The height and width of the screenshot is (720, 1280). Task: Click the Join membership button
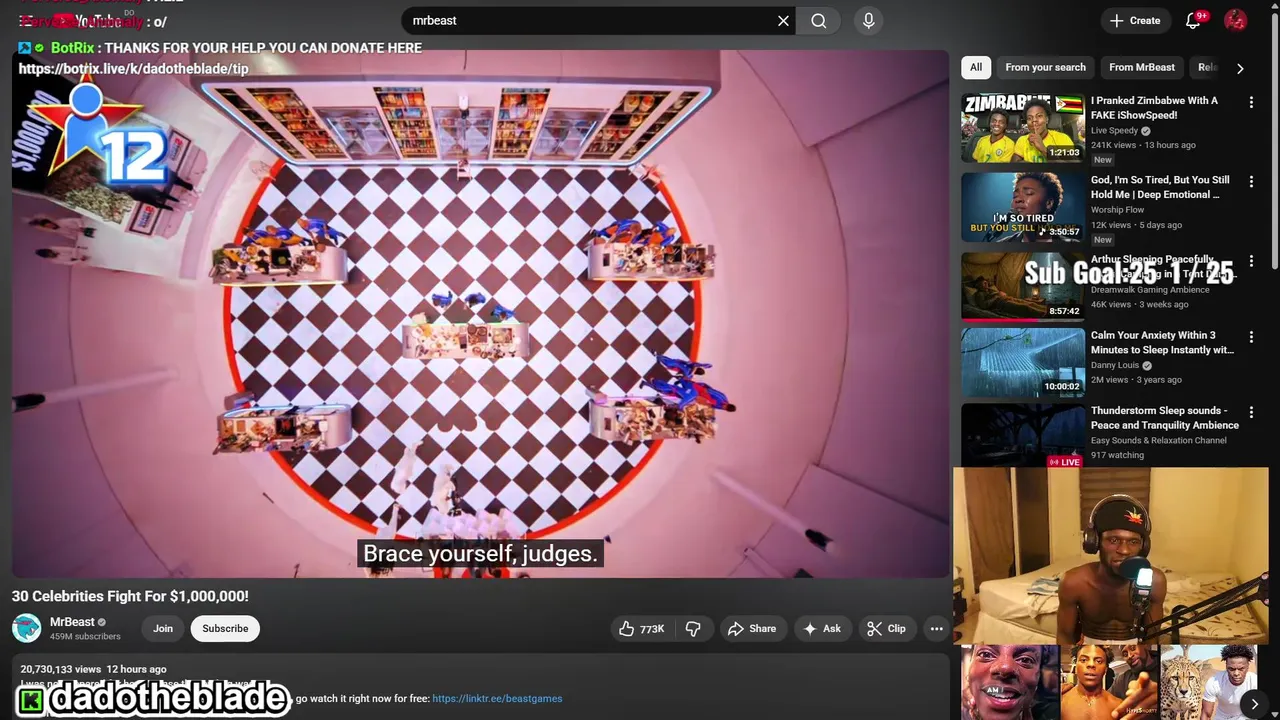(x=163, y=629)
